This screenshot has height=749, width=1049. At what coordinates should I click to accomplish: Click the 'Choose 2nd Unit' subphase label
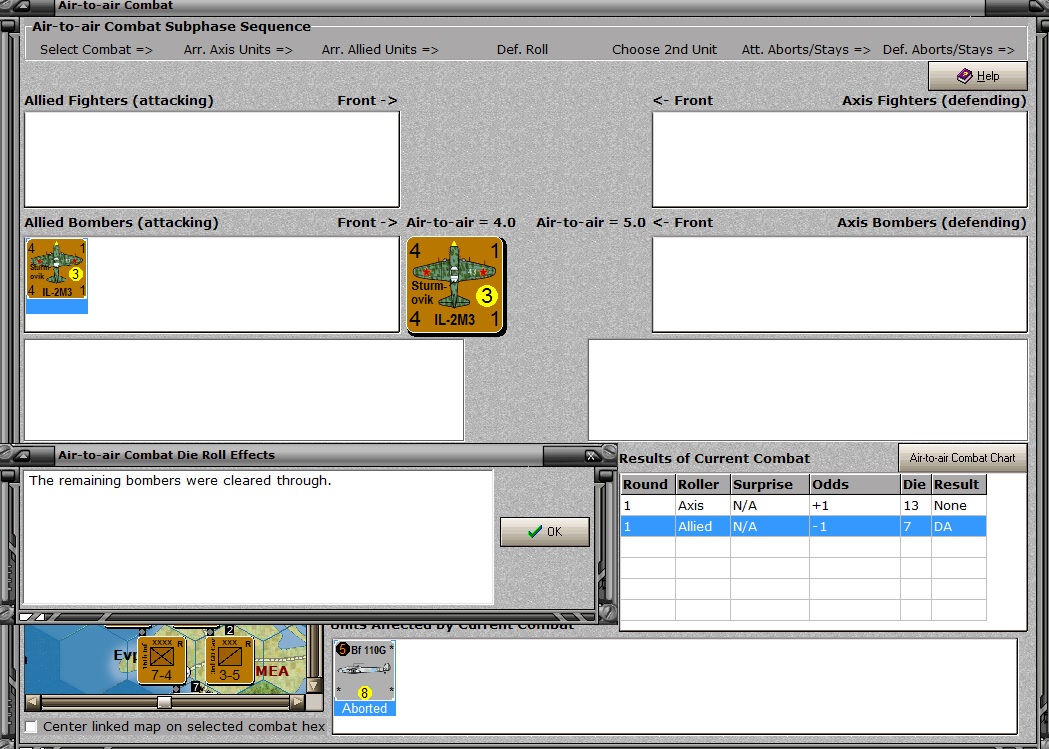pyautogui.click(x=664, y=49)
